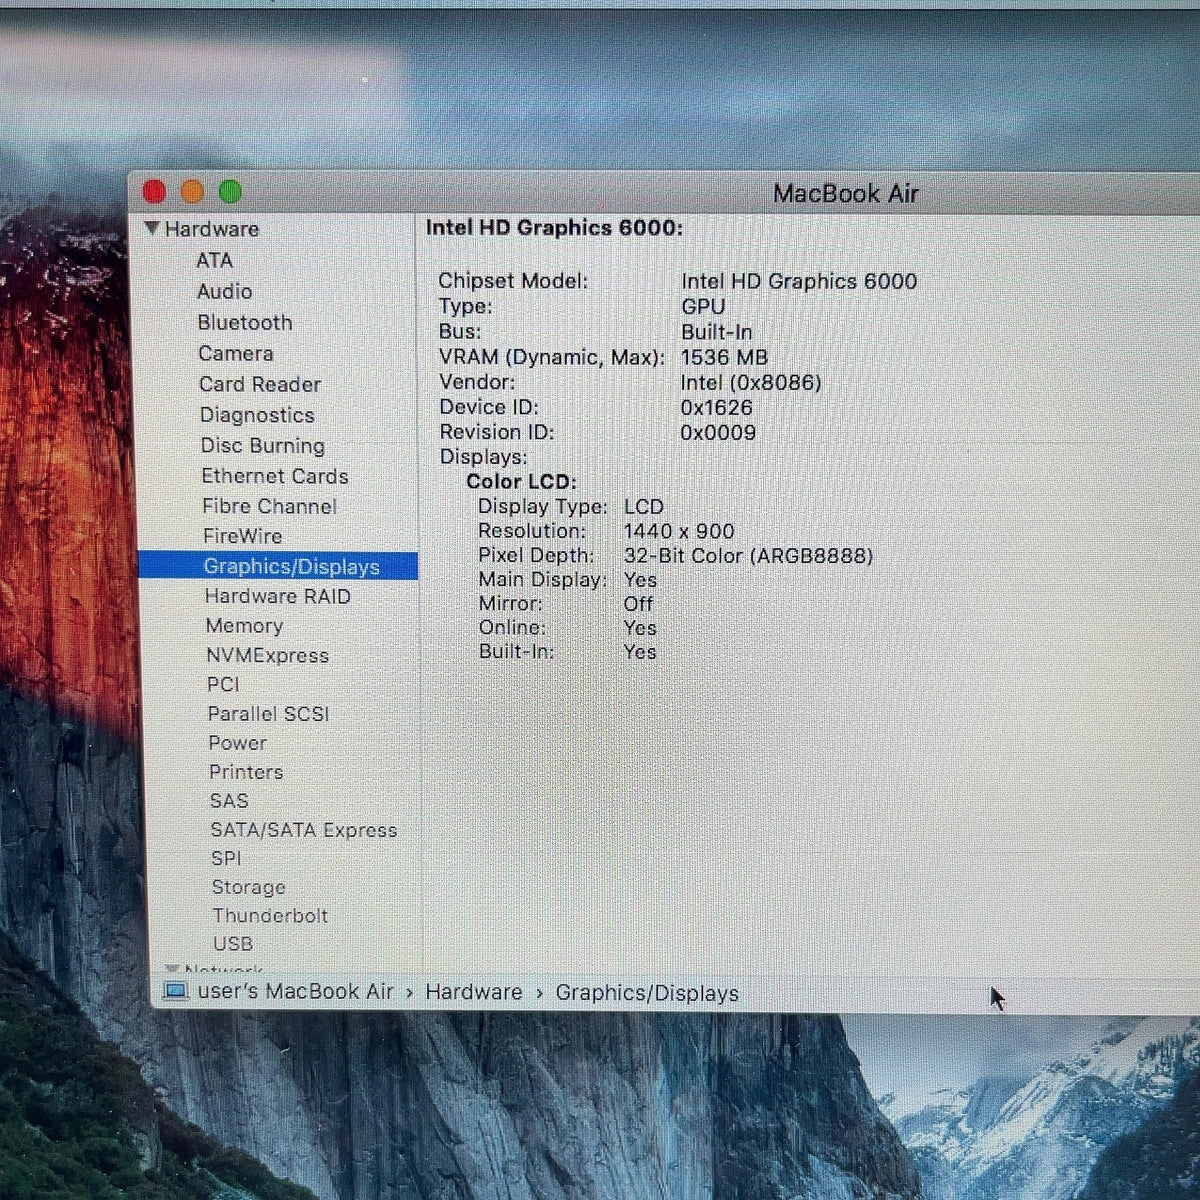1200x1200 pixels.
Task: Click the computer icon in the path bar
Action: pos(176,991)
